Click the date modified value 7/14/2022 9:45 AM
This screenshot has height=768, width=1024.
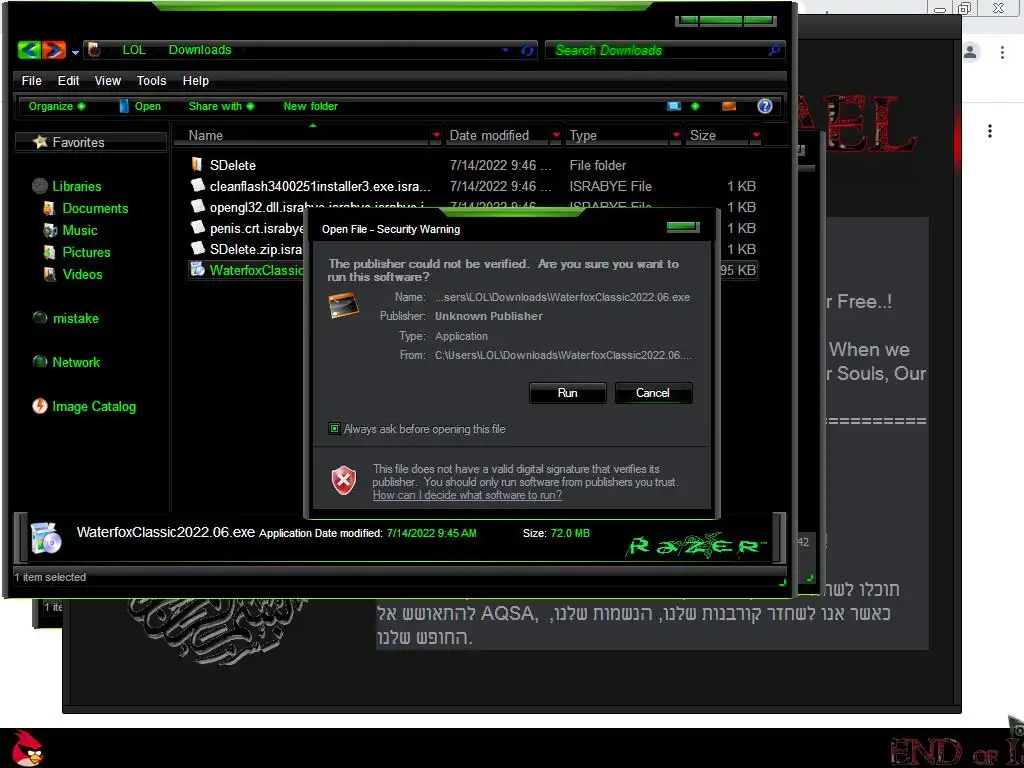point(431,533)
